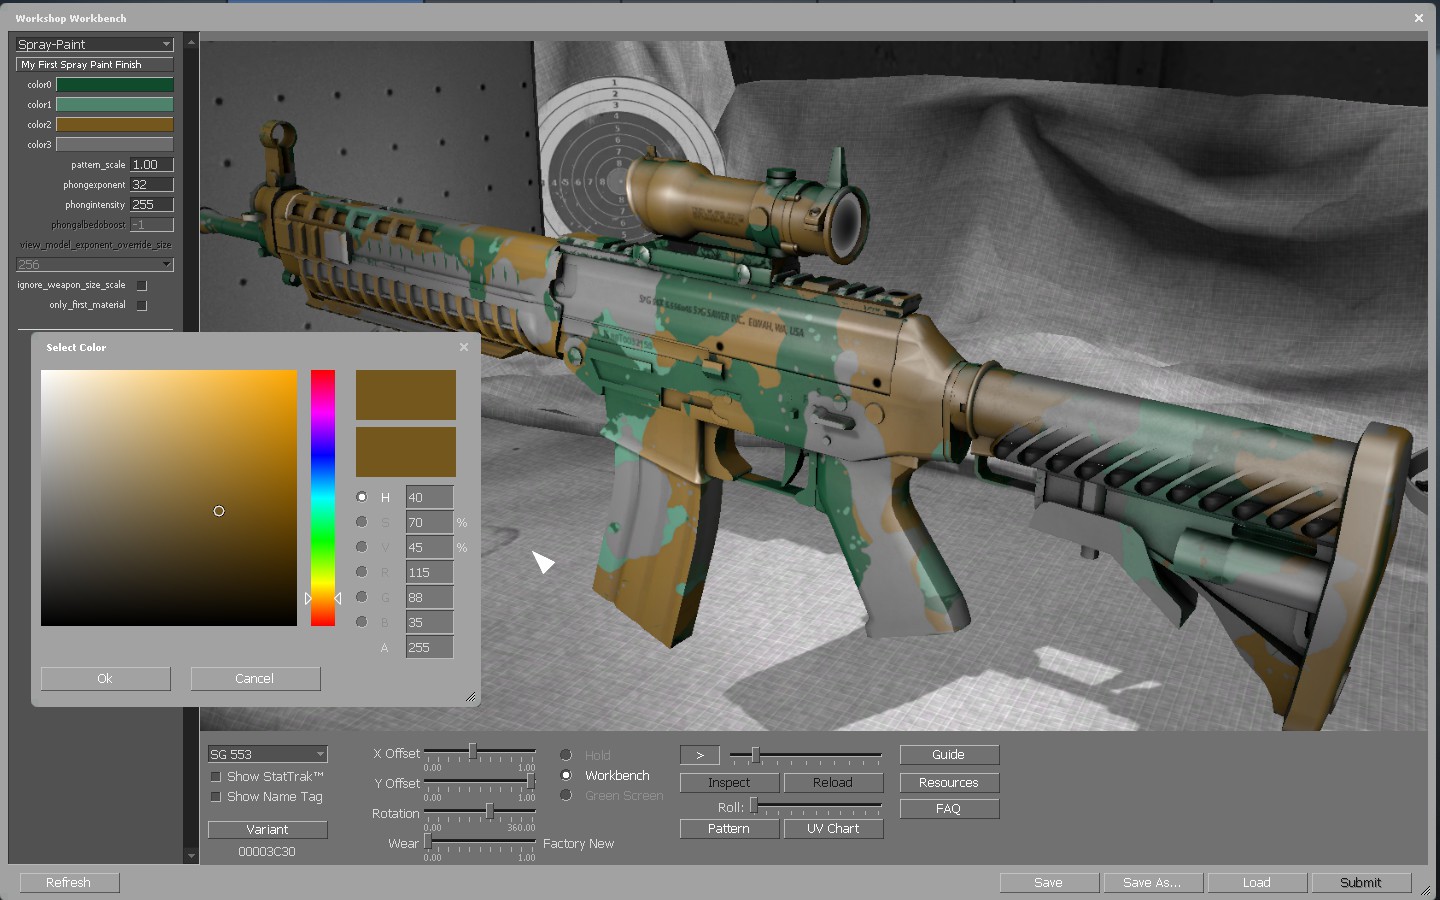Click the pattern_scale value field
This screenshot has width=1440, height=900.
click(x=152, y=165)
